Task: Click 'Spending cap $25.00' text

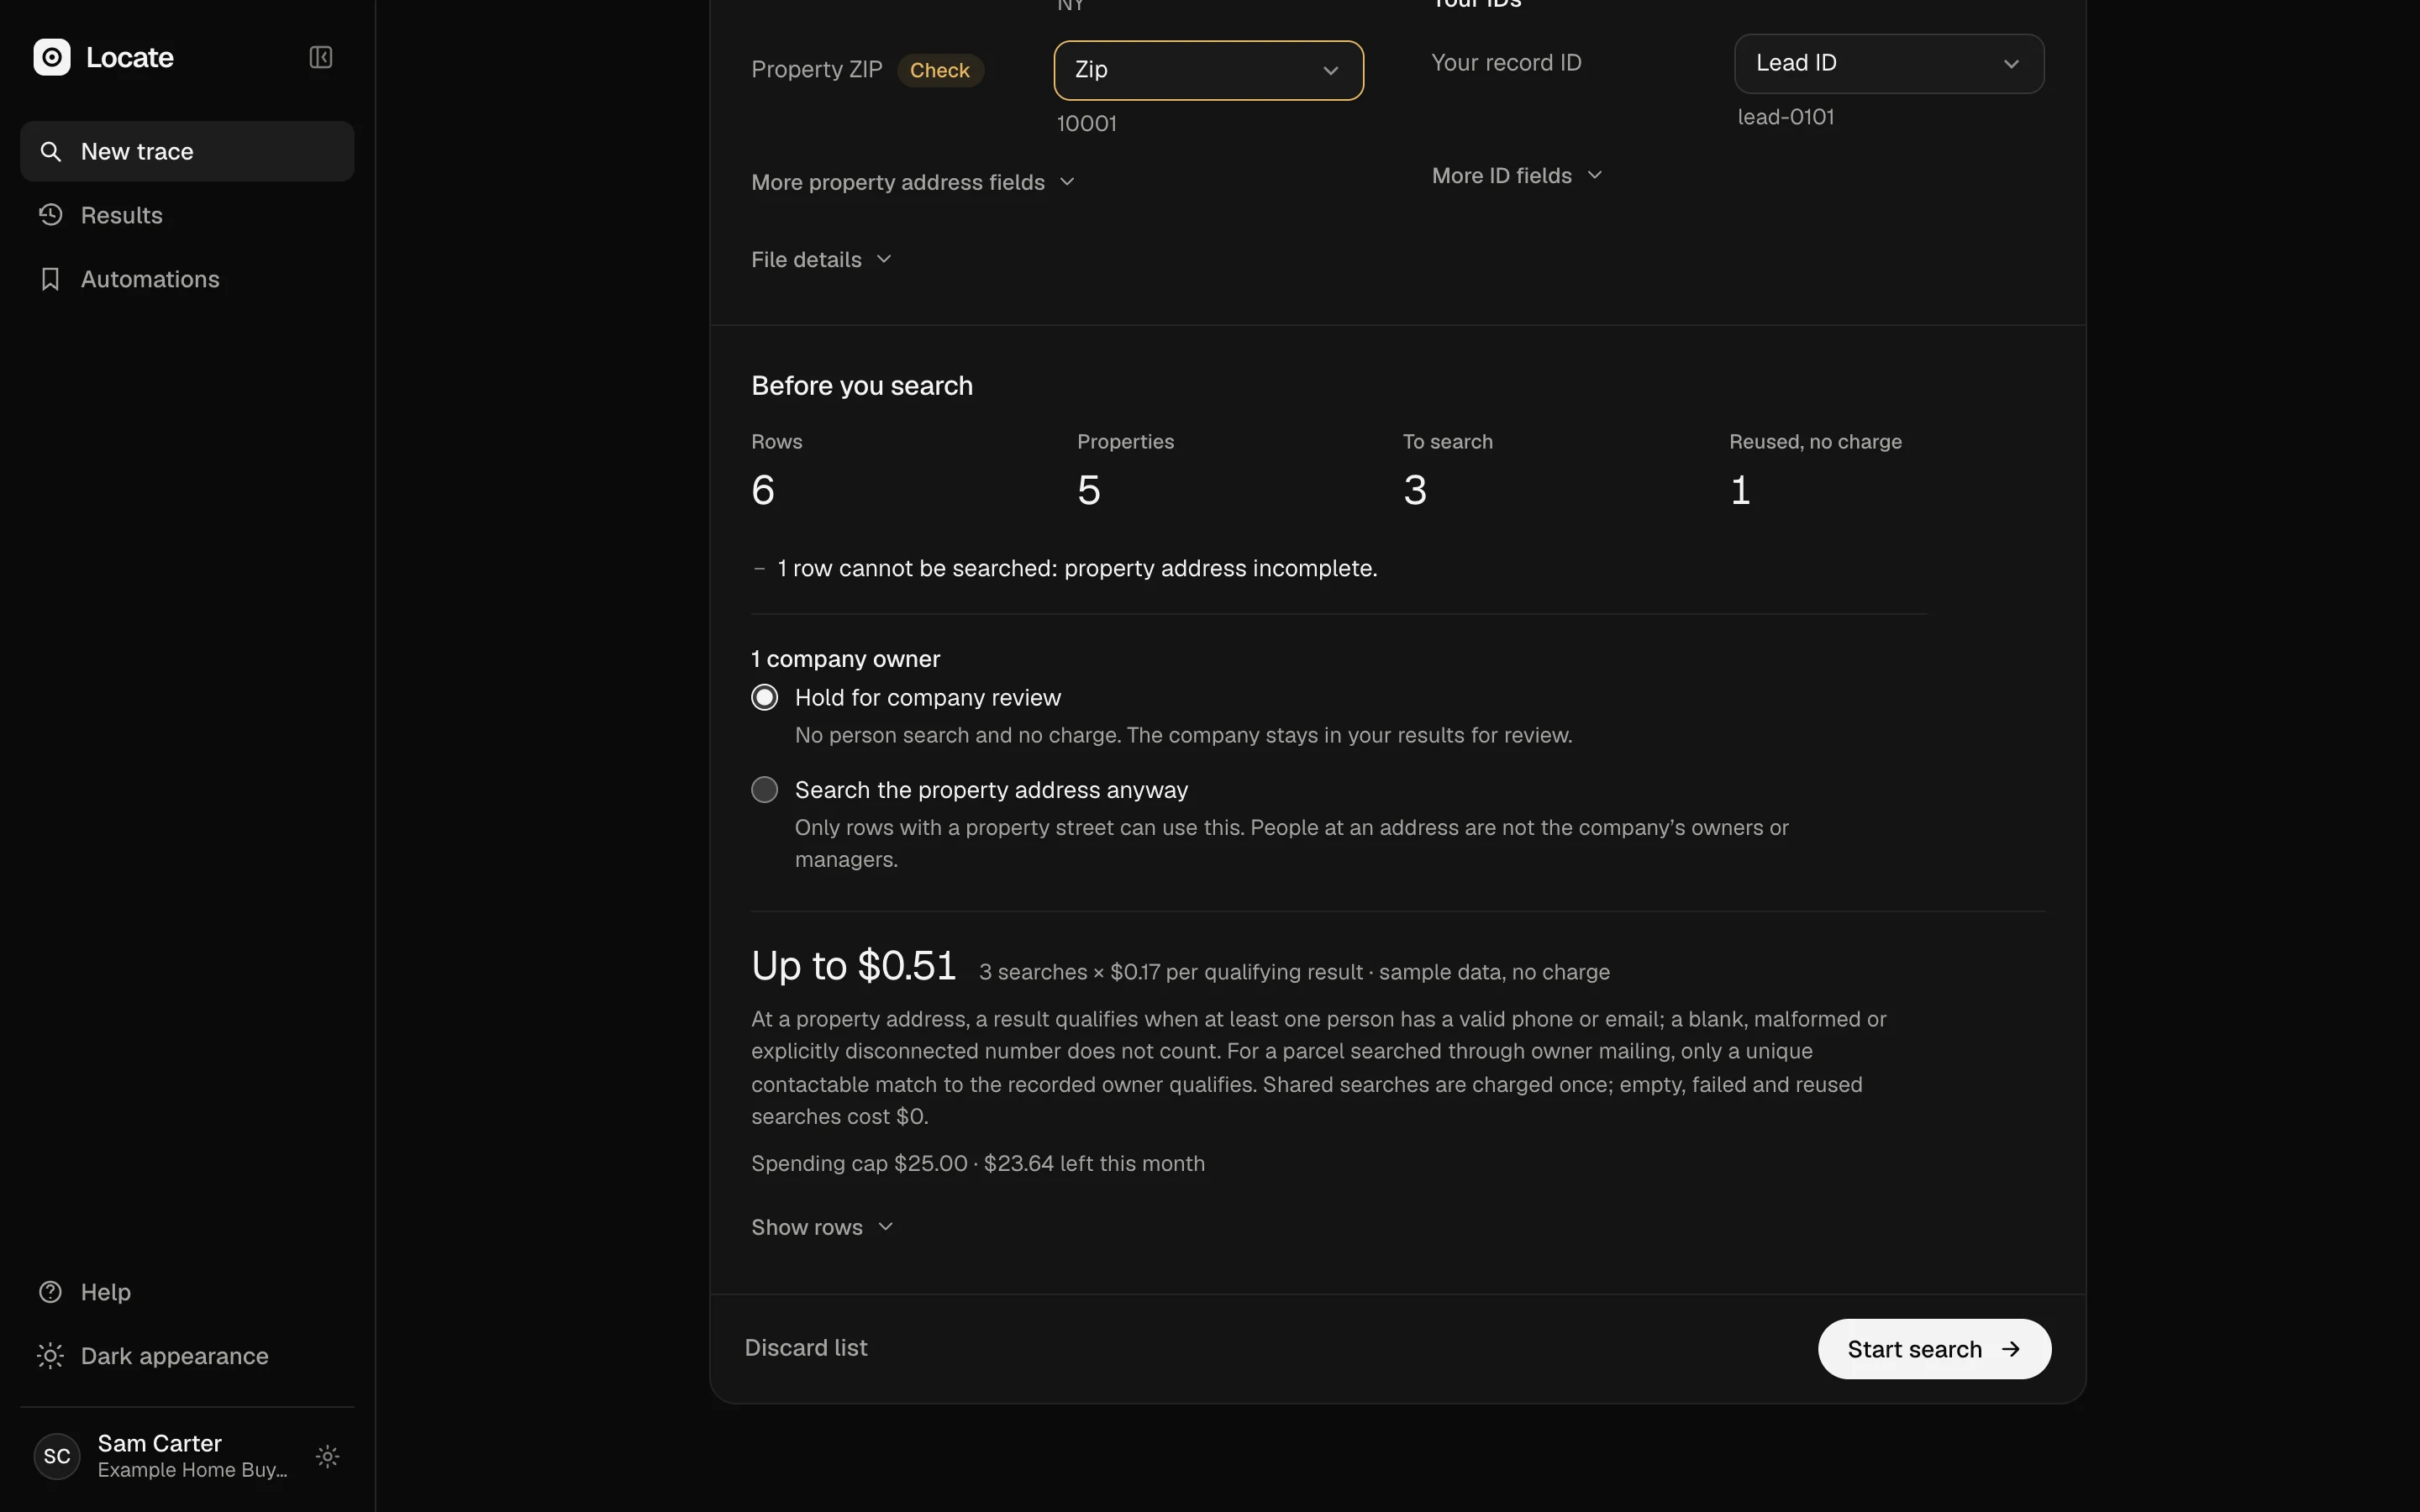Action: (859, 1163)
